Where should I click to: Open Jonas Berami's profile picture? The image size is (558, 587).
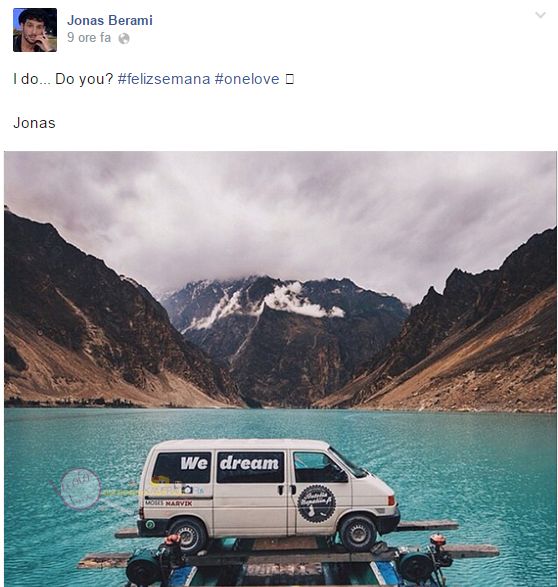click(35, 30)
